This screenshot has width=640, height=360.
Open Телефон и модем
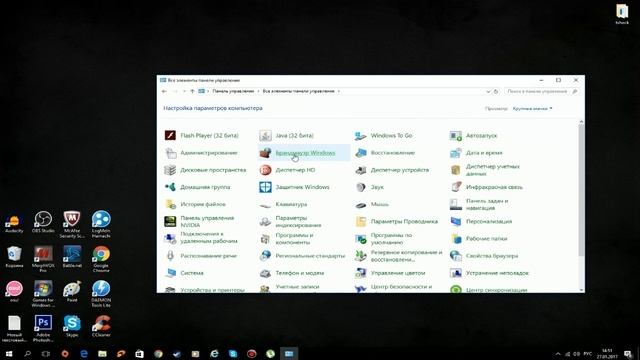coord(291,273)
